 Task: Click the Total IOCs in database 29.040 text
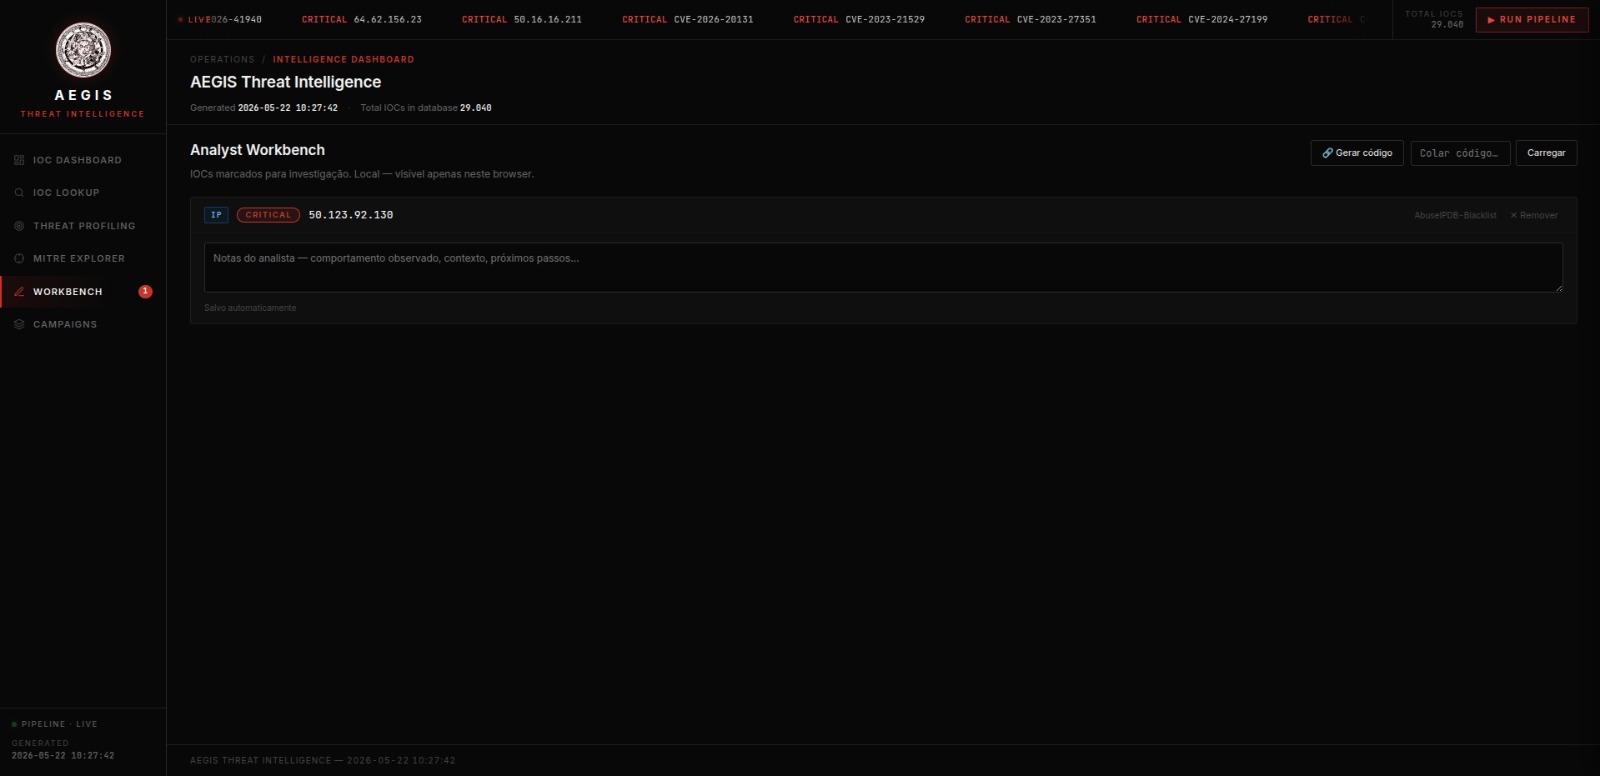426,108
